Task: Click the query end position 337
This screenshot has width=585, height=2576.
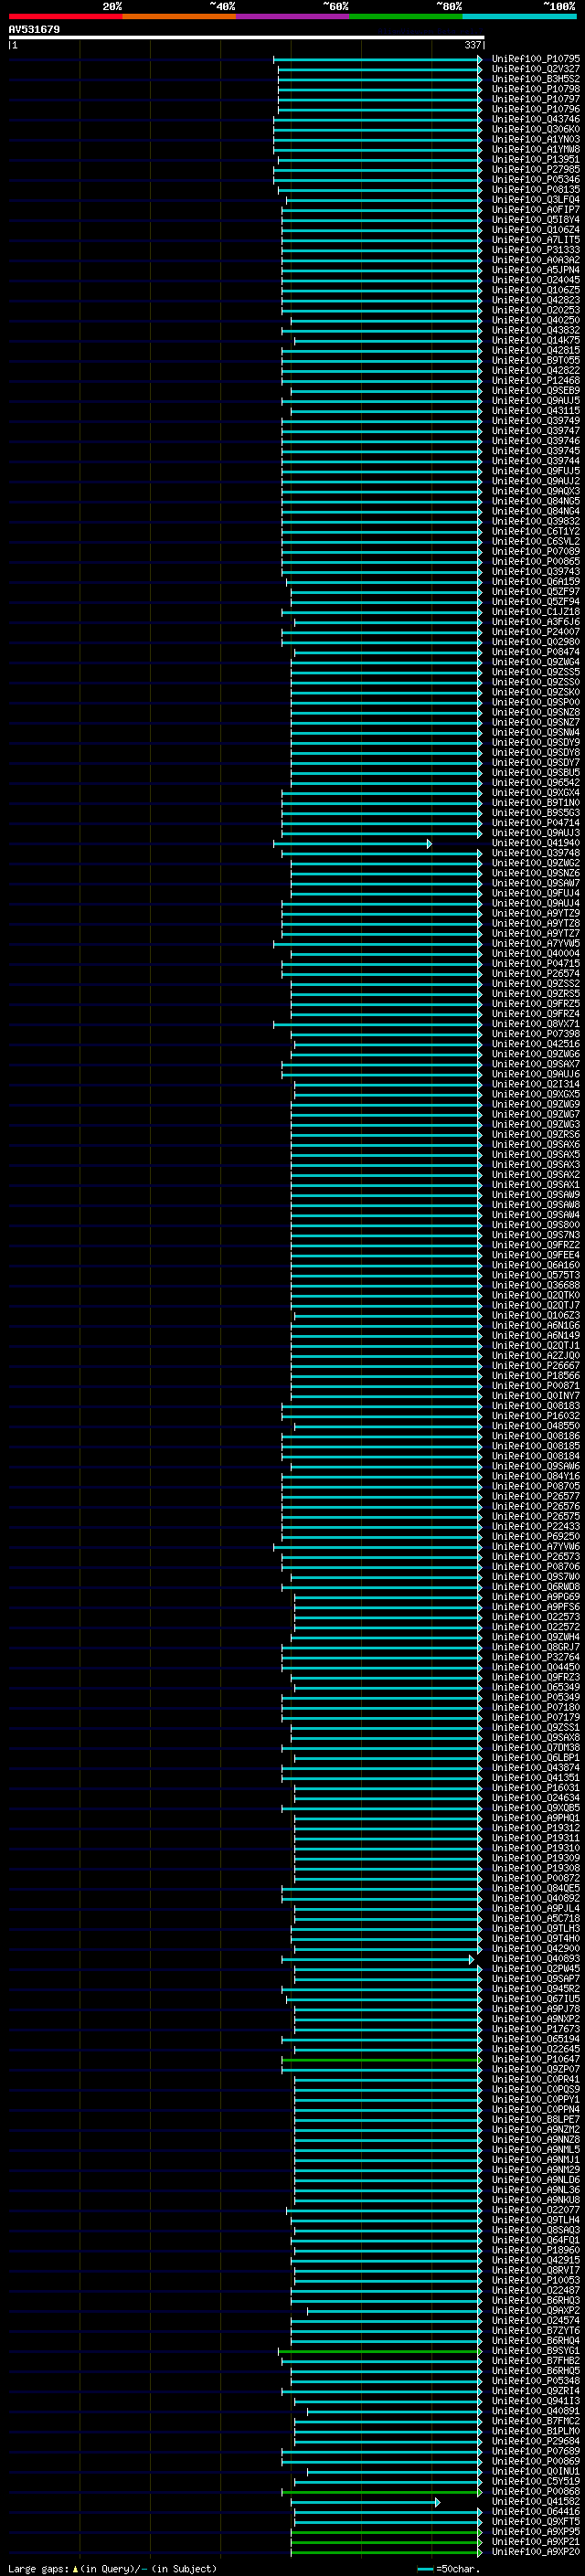Action: [x=473, y=45]
